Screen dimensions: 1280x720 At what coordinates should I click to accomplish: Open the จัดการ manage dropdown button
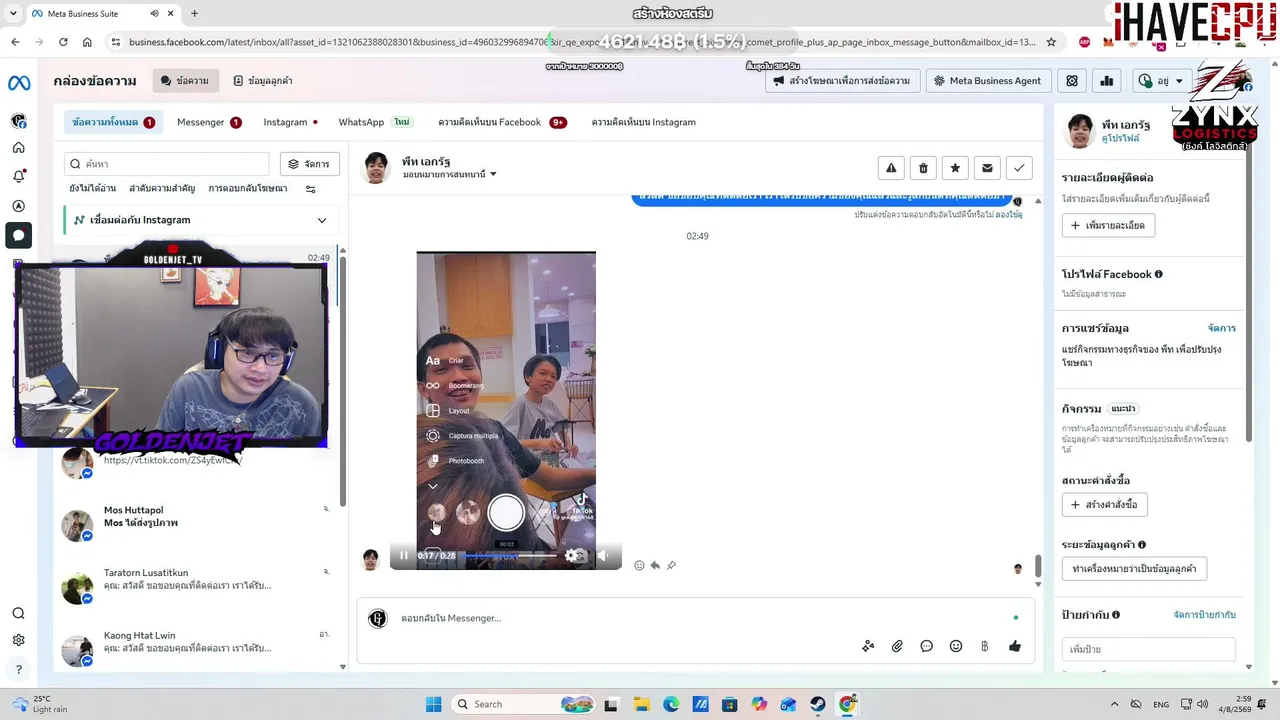click(310, 164)
